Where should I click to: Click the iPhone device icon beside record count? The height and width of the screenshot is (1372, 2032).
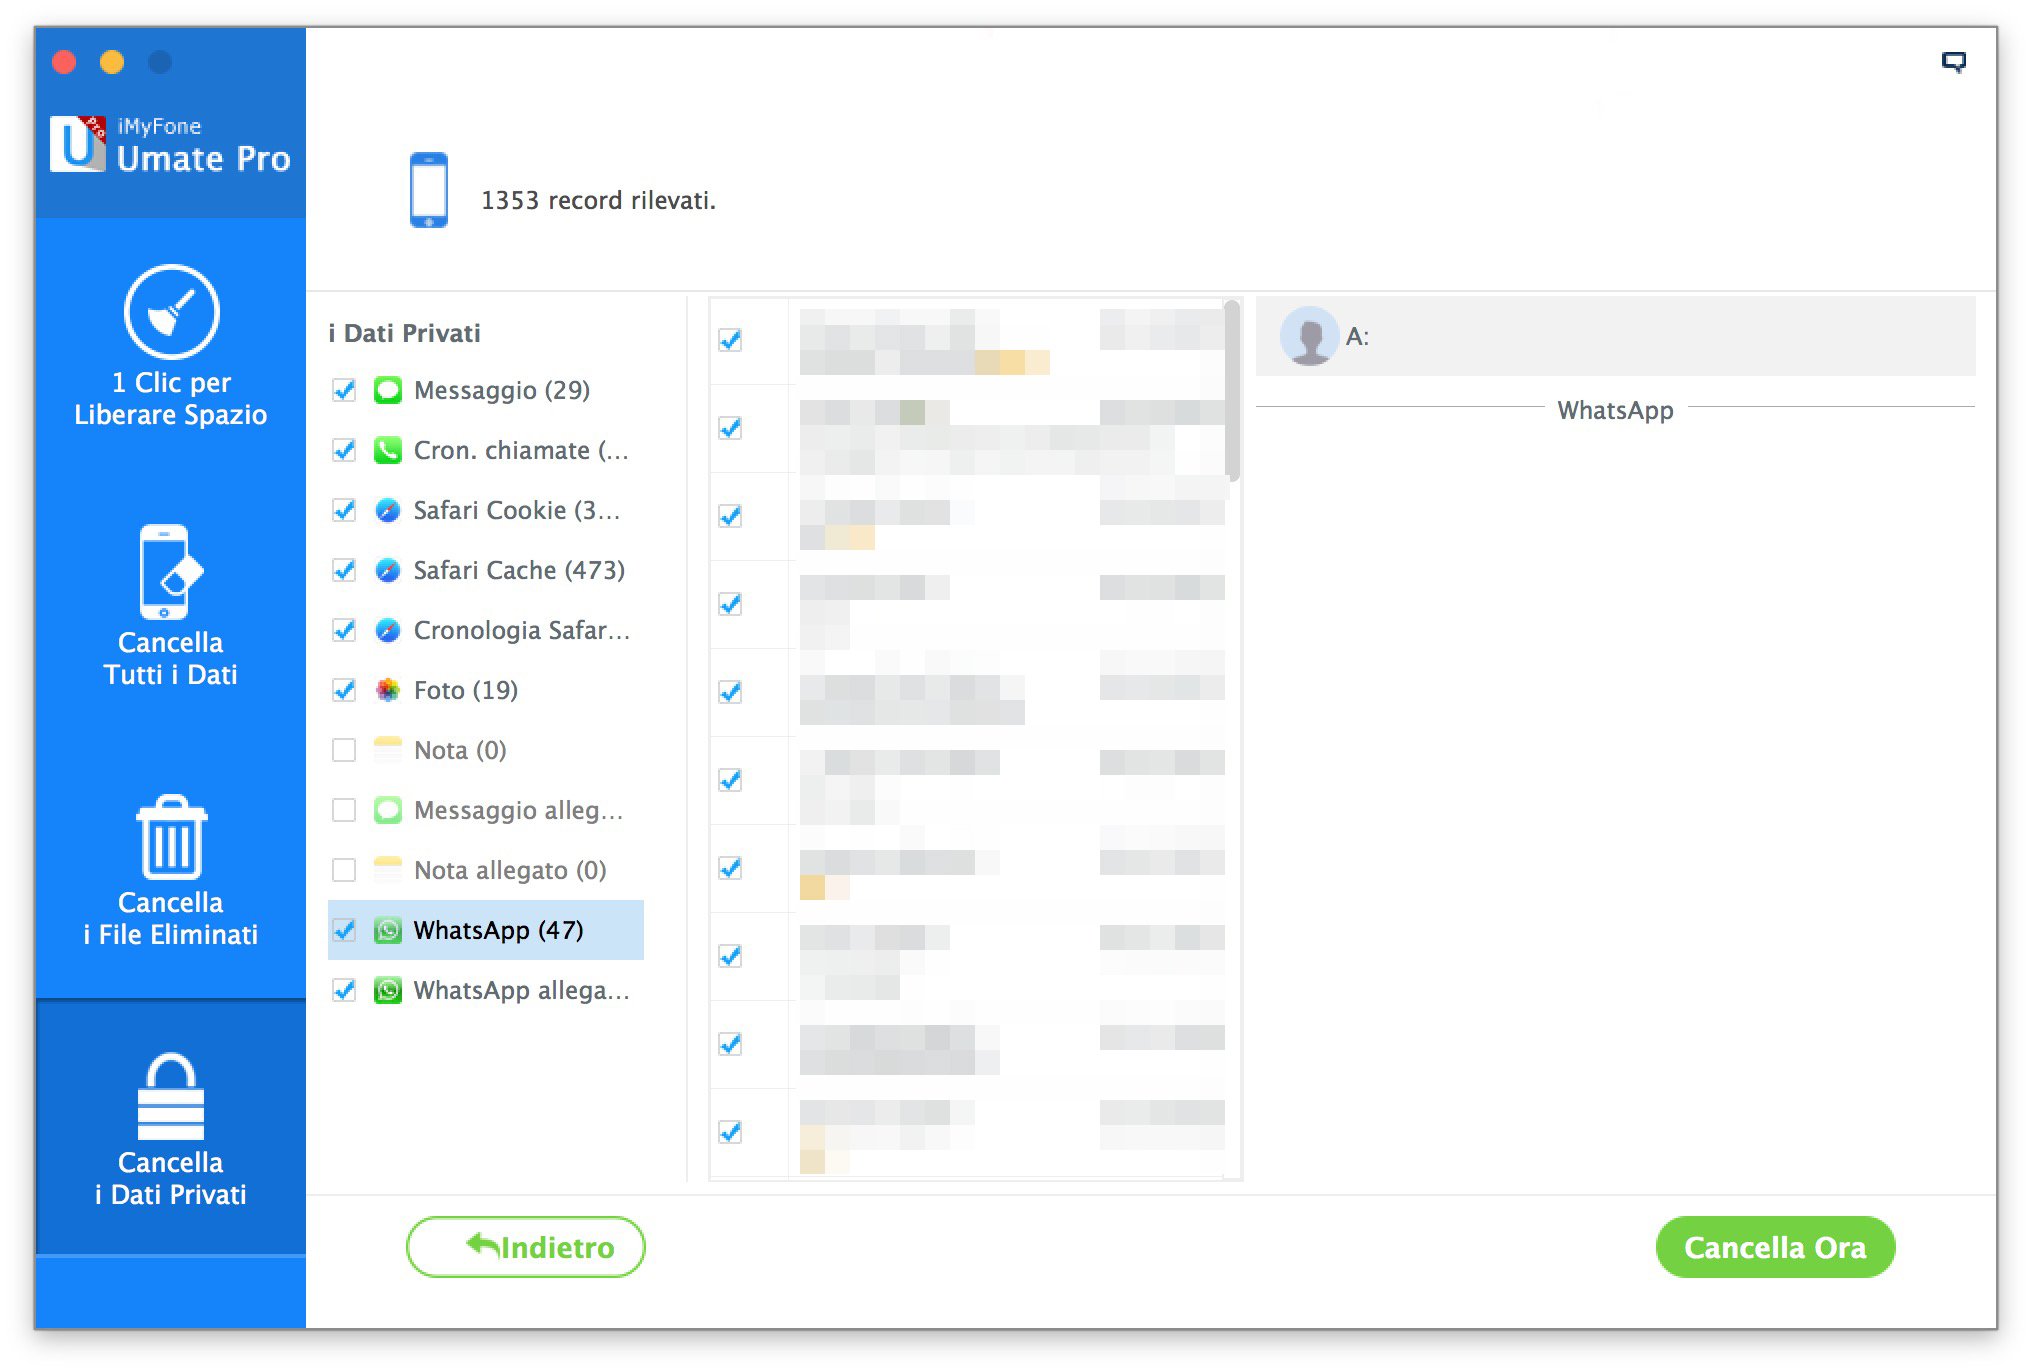429,190
